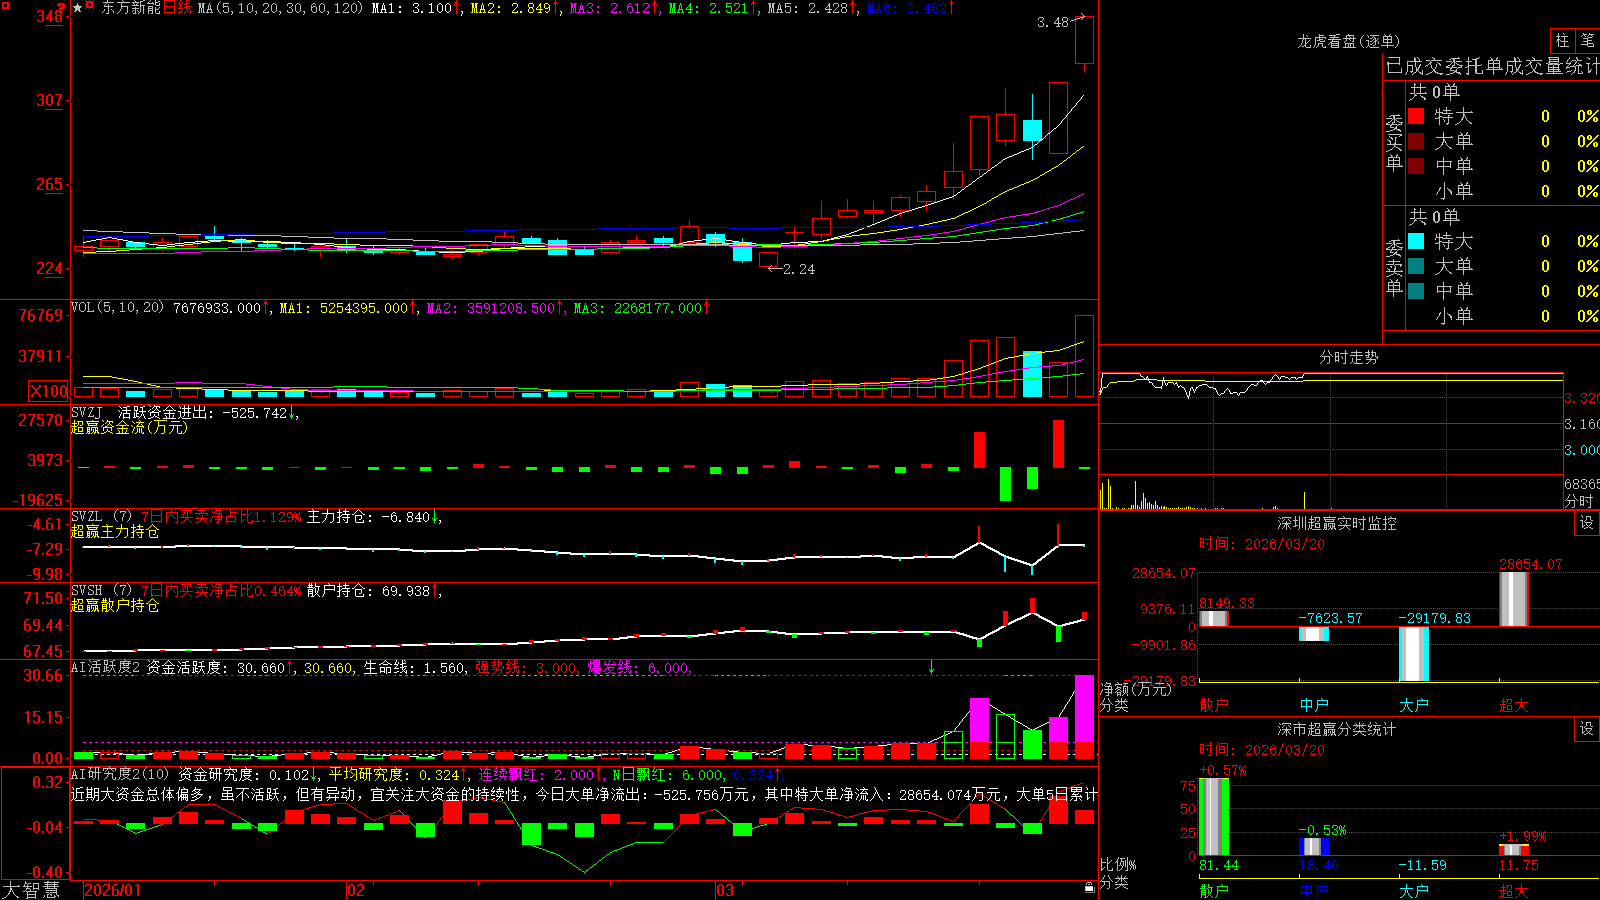The image size is (1600, 900).
Task: Click the red 日线 period label
Action: click(x=177, y=8)
